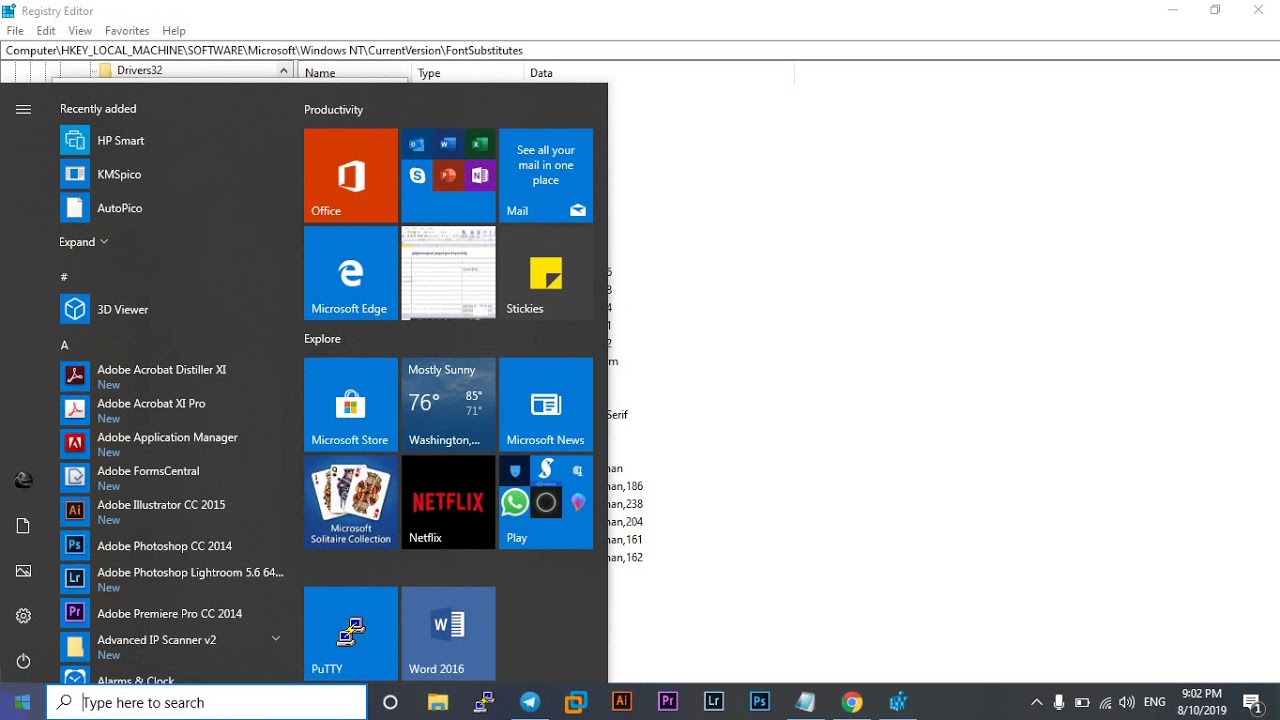Open 3D Viewer app
1280x720 pixels.
[172, 310]
